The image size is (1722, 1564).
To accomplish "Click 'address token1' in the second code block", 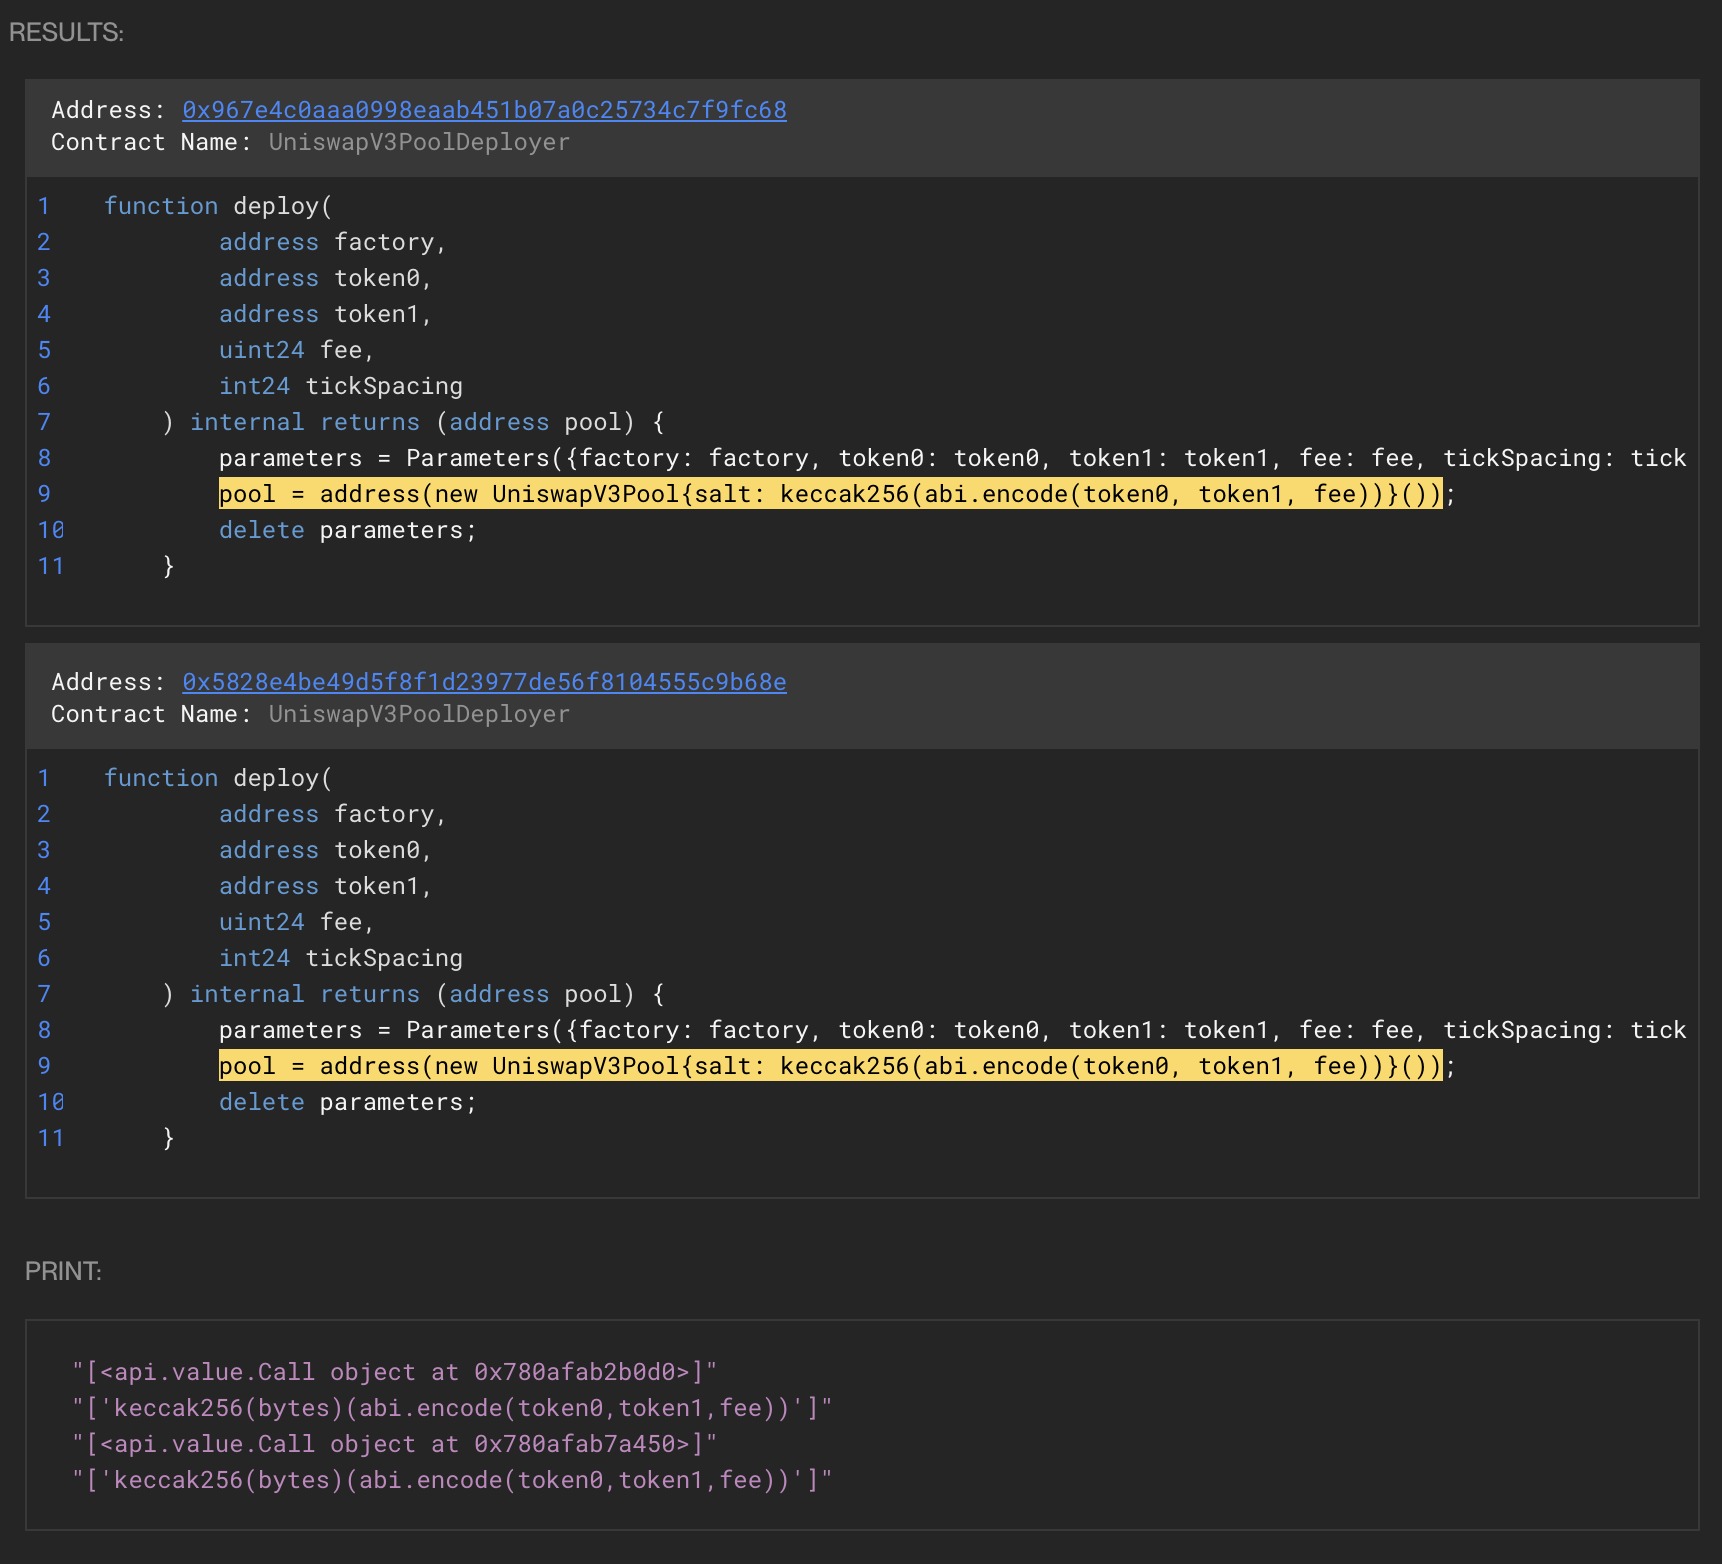I will point(325,886).
